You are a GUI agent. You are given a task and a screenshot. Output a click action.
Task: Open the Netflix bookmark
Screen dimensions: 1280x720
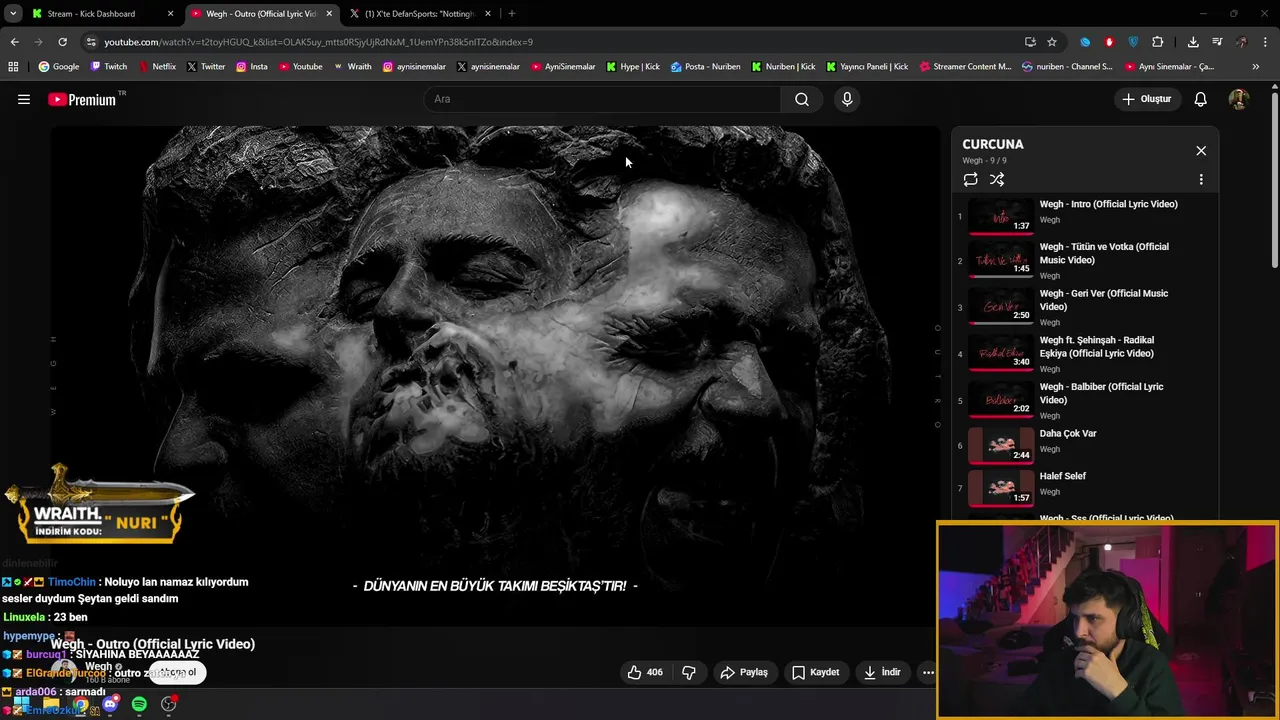[156, 67]
